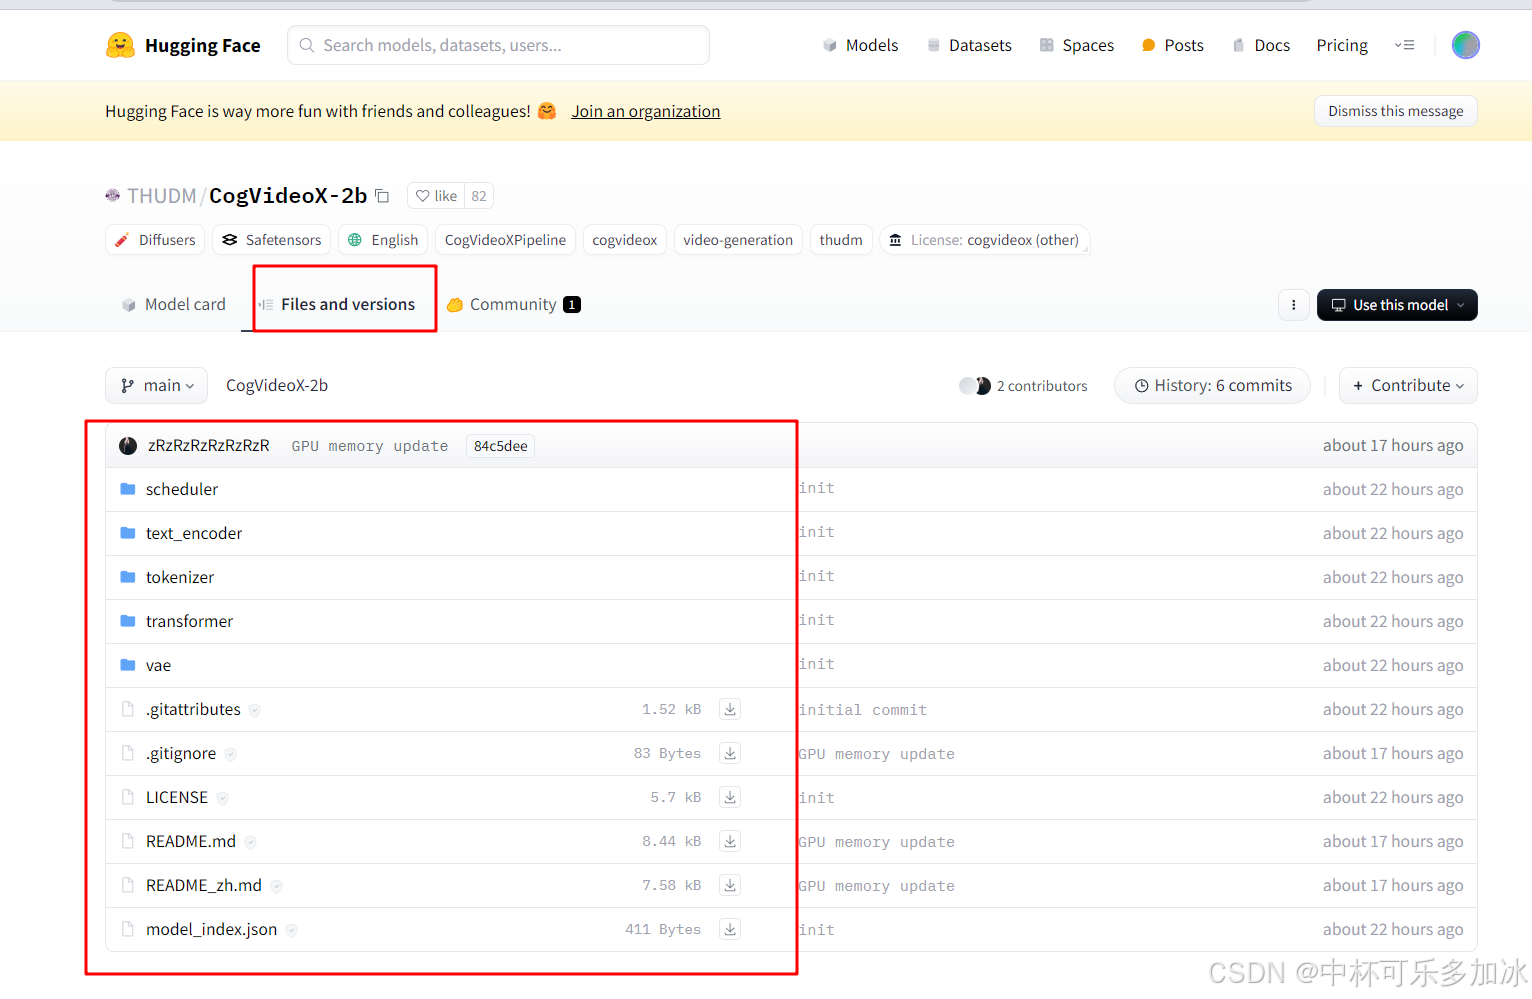This screenshot has height=999, width=1532.
Task: Click the CogVideoXPipeline tag
Action: [x=505, y=240]
